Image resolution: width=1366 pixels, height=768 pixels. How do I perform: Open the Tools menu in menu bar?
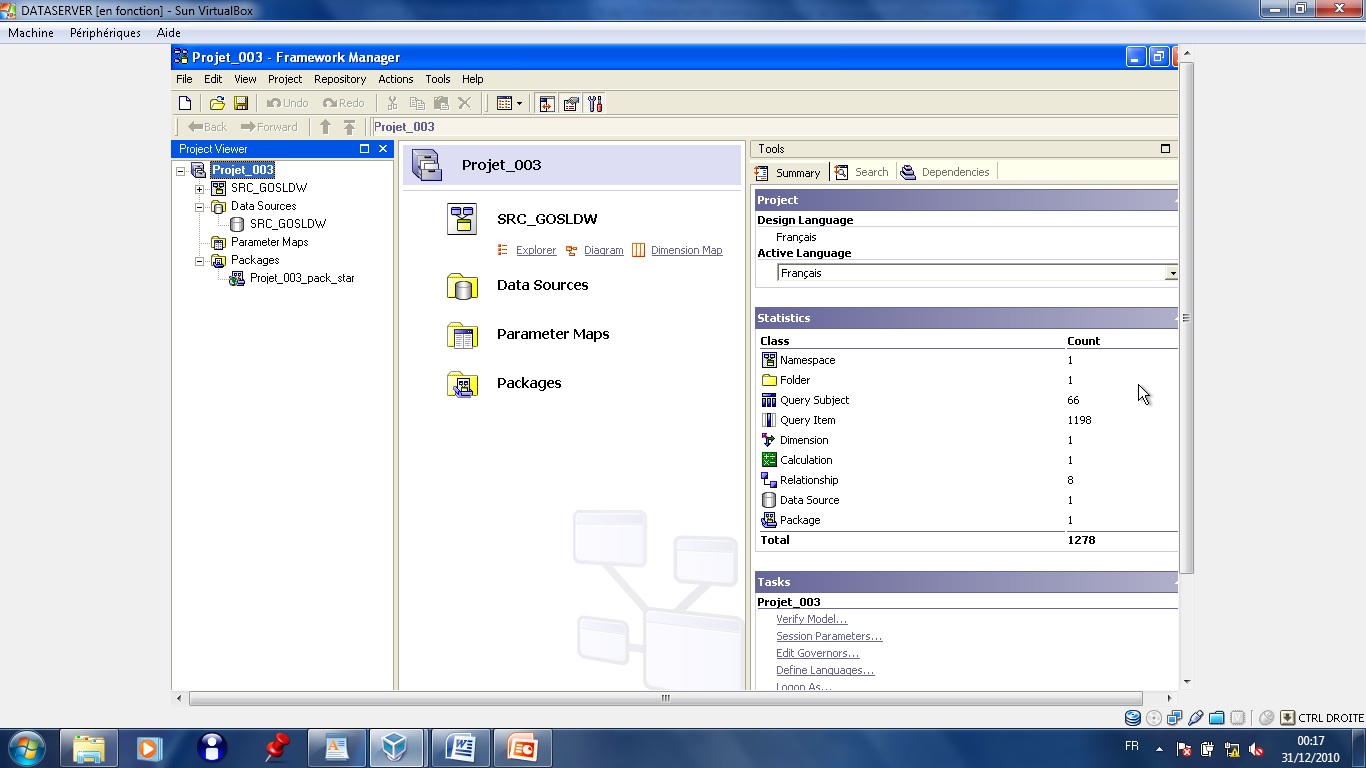438,79
